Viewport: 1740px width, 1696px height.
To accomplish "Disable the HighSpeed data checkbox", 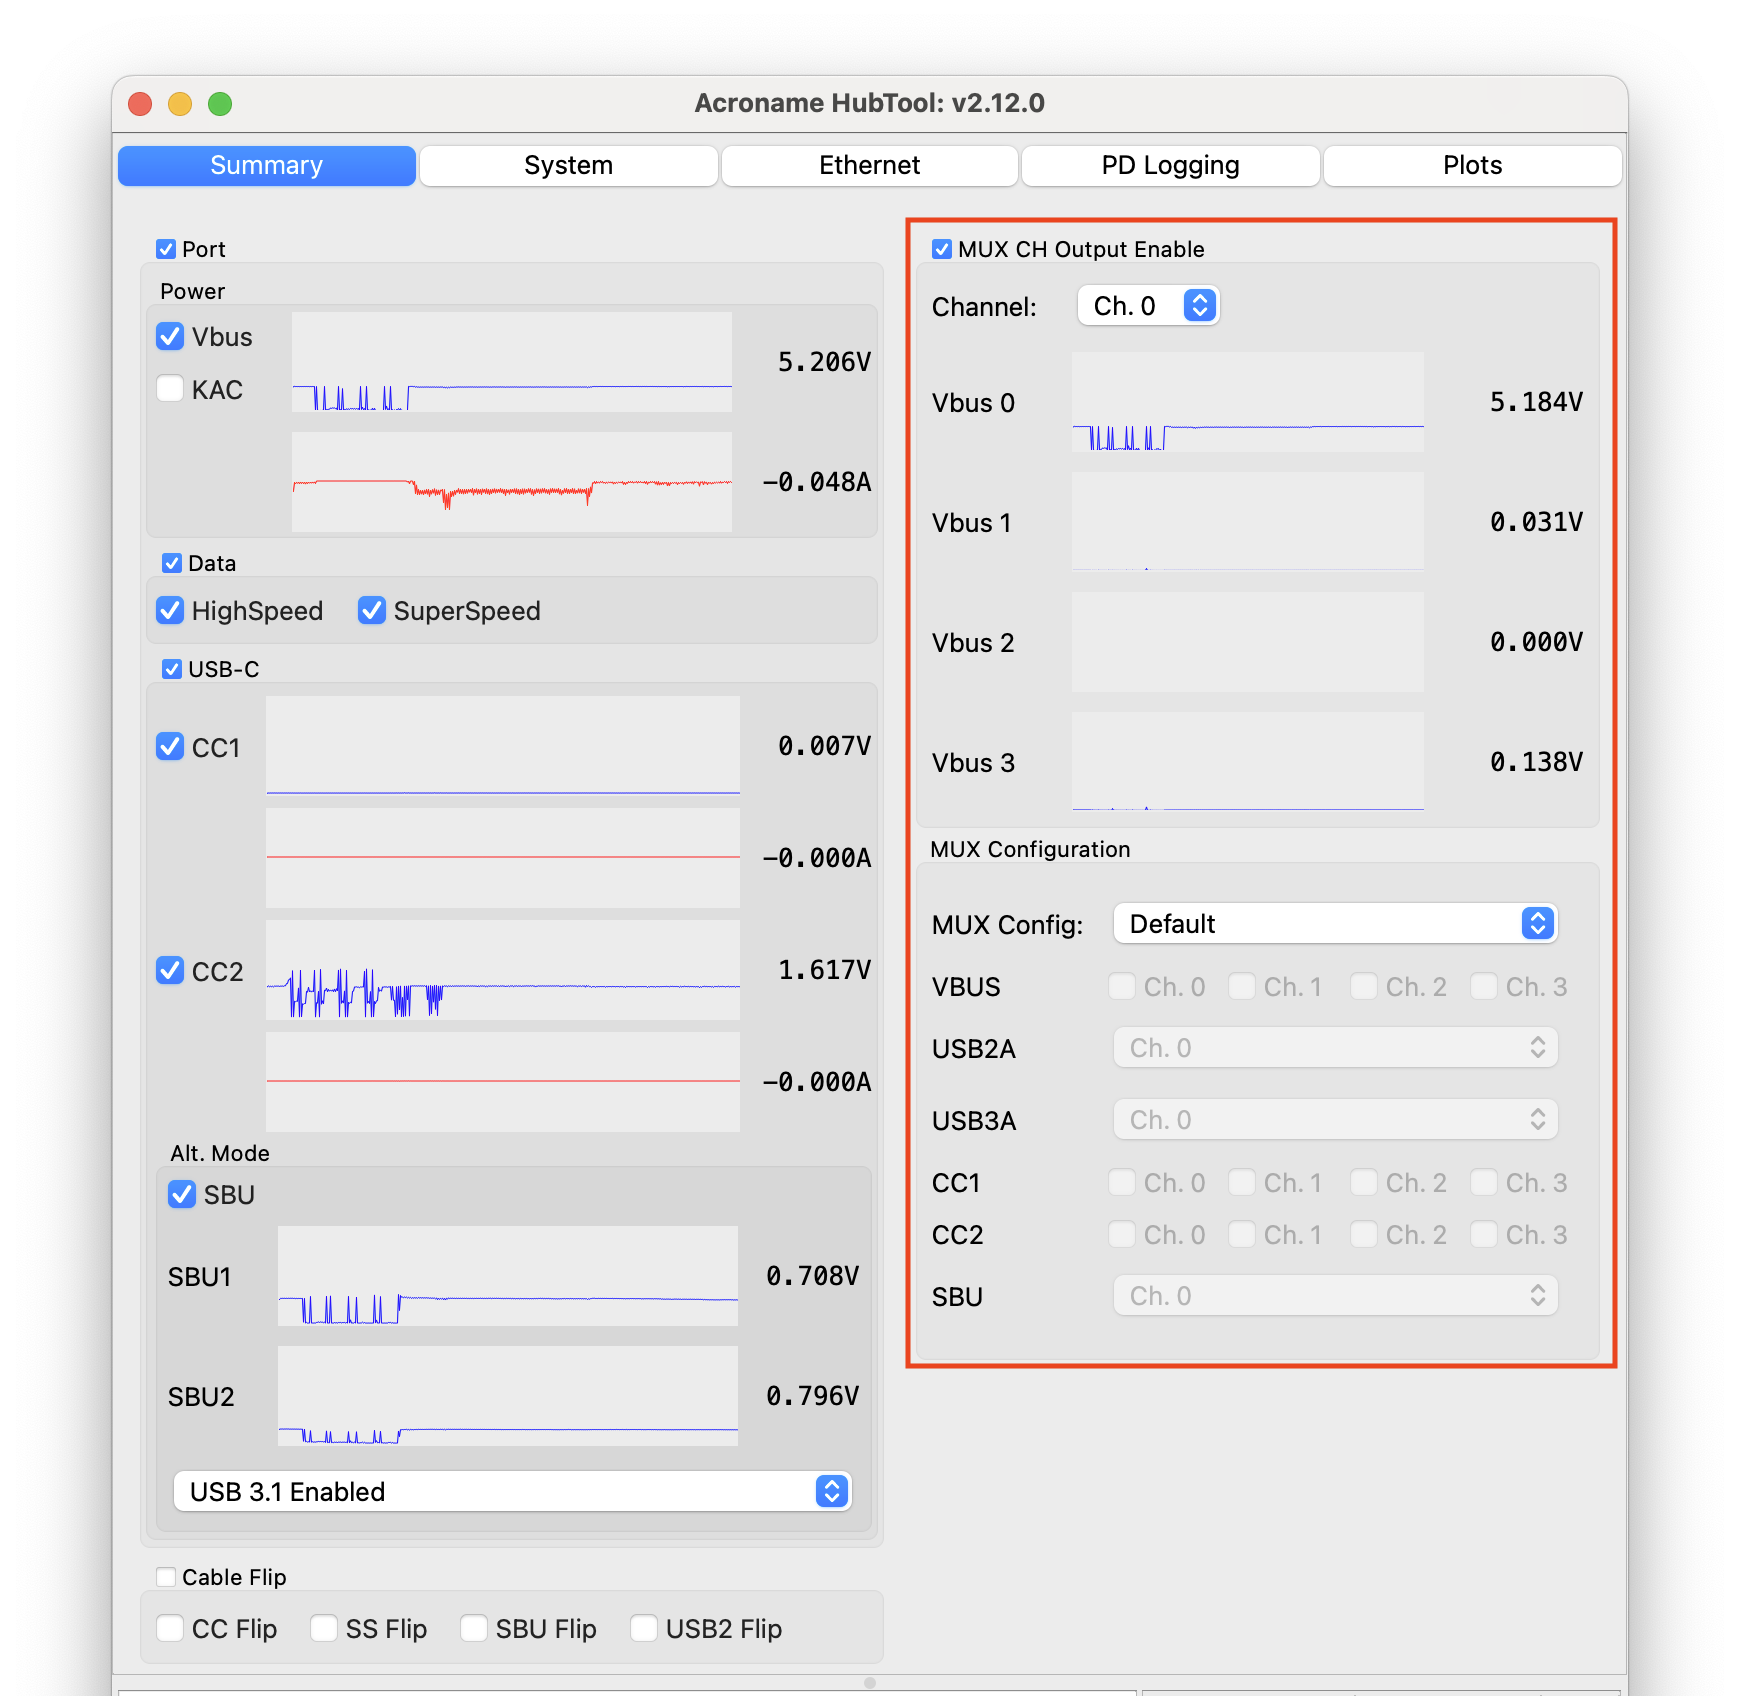I will pos(171,611).
